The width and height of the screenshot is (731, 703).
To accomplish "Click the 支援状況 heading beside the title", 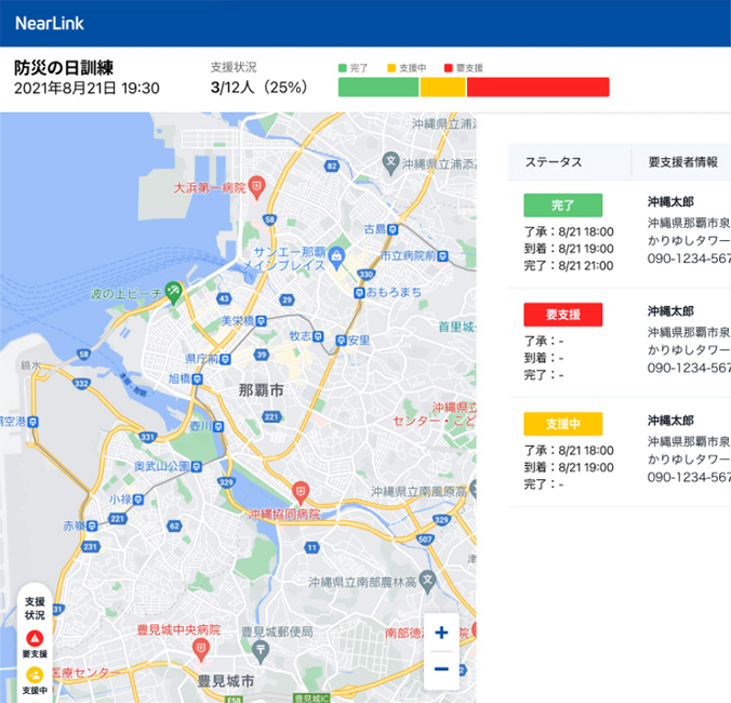I will (234, 67).
